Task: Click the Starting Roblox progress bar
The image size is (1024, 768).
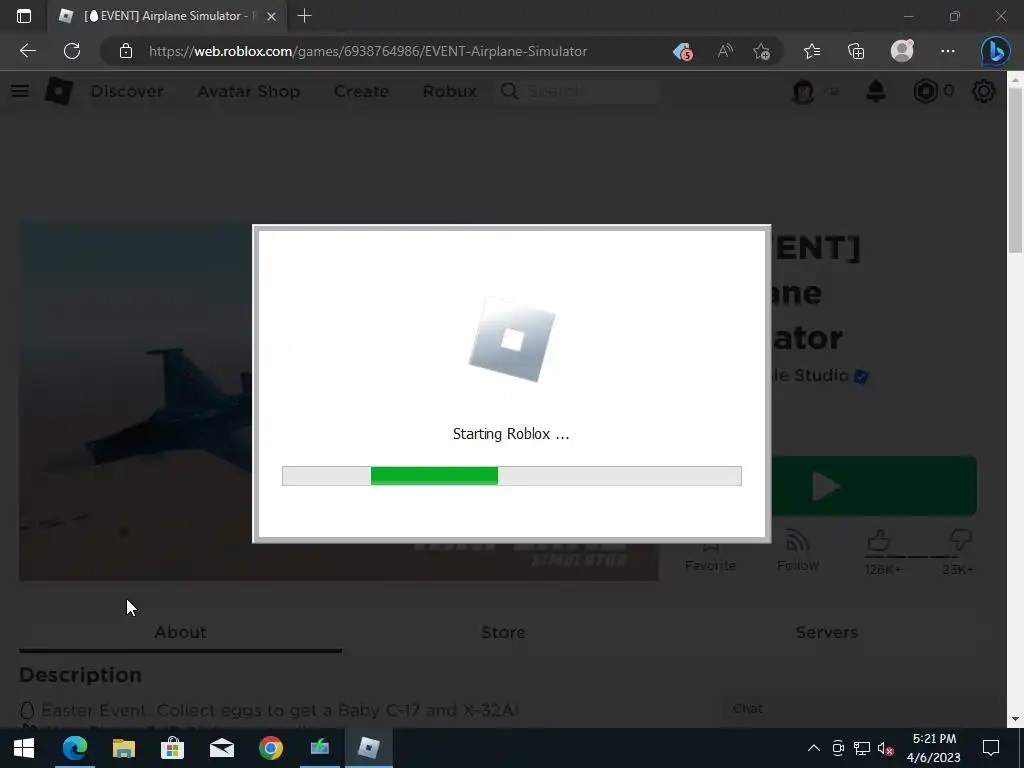Action: pyautogui.click(x=511, y=475)
